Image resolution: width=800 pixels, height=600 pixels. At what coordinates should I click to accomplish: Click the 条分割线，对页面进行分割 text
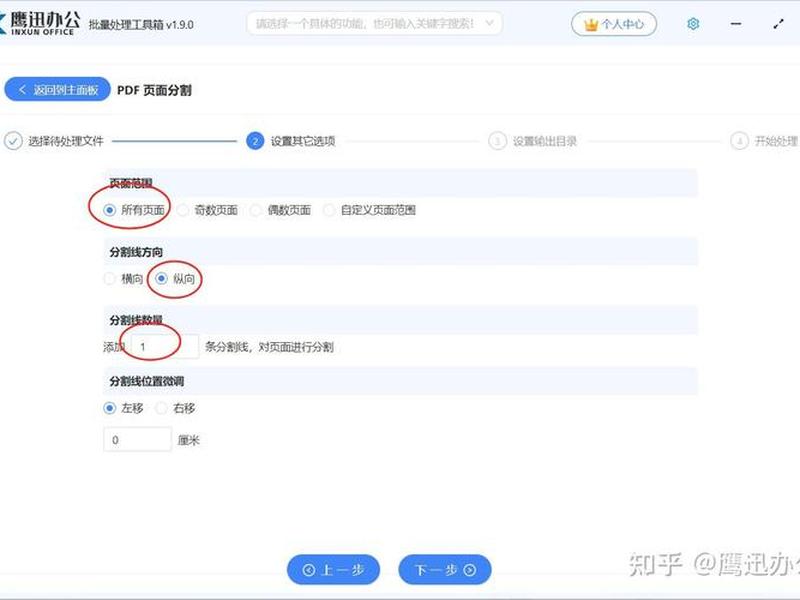tap(269, 347)
